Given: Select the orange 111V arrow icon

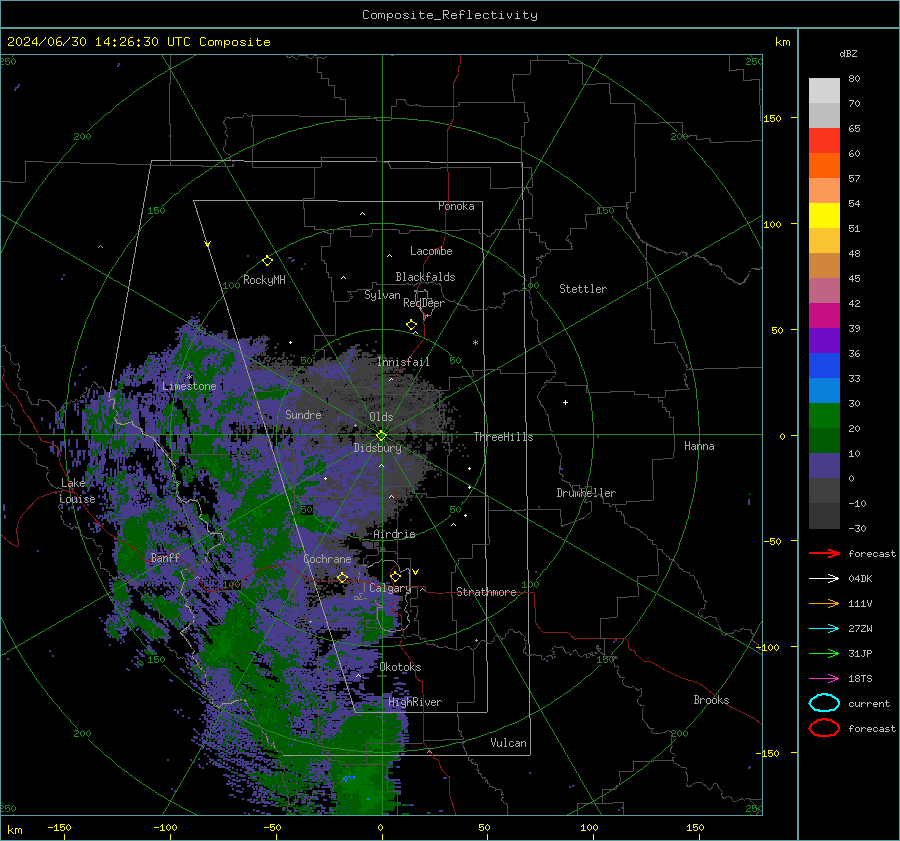Looking at the screenshot, I should point(824,603).
